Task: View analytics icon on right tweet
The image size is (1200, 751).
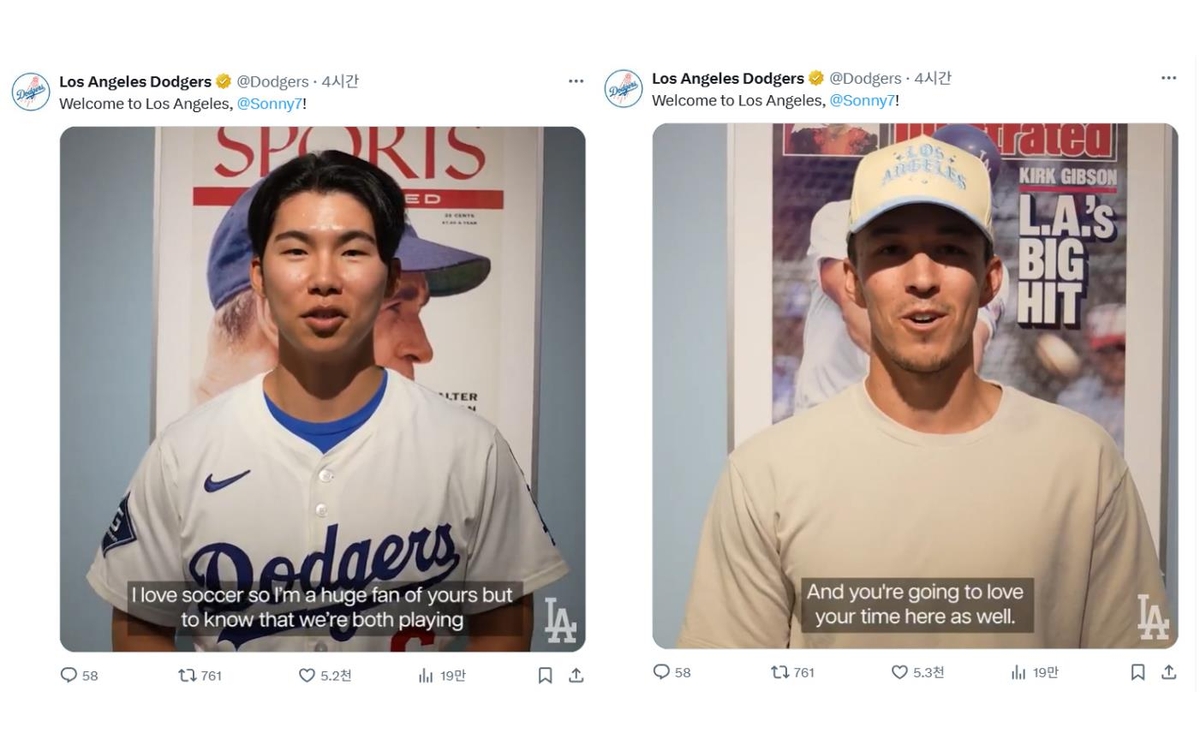Action: click(x=1019, y=673)
